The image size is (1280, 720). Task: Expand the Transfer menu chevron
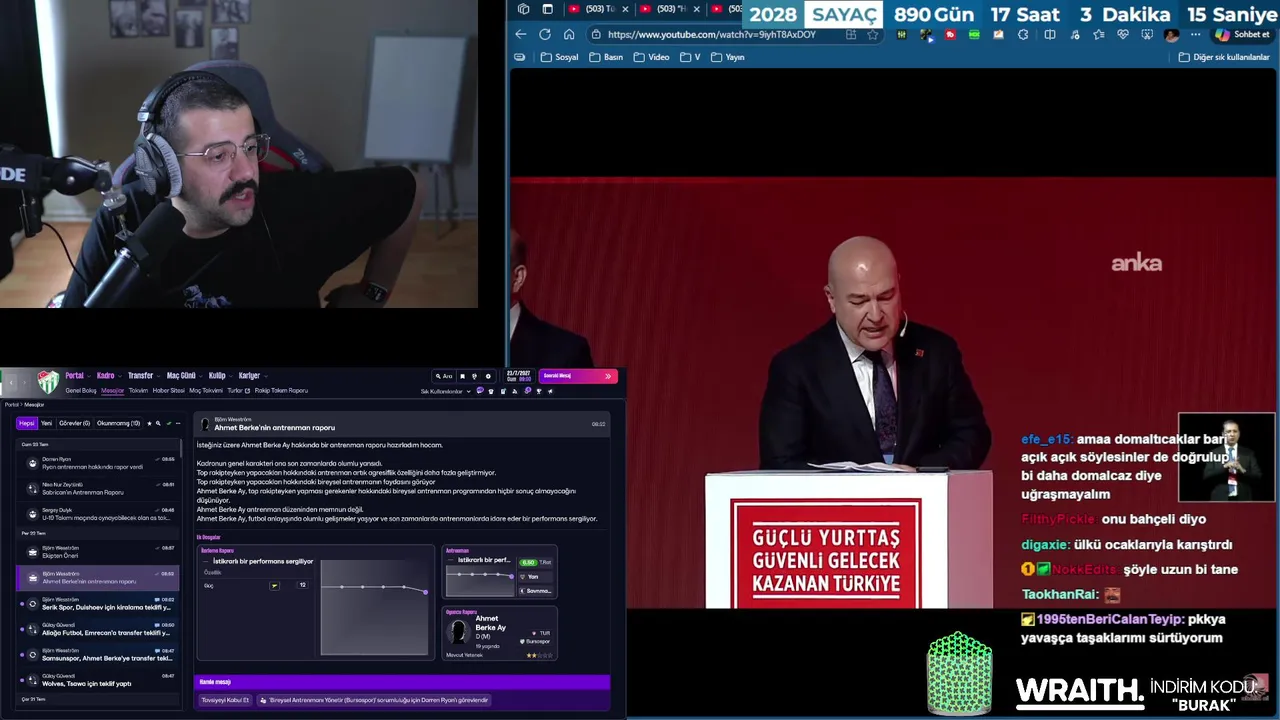(158, 376)
